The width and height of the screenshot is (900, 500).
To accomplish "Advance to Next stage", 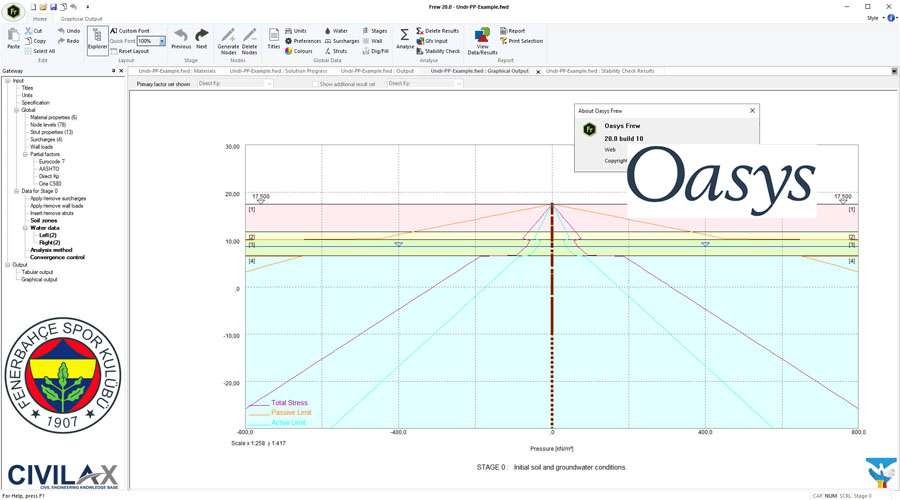I will tap(201, 39).
